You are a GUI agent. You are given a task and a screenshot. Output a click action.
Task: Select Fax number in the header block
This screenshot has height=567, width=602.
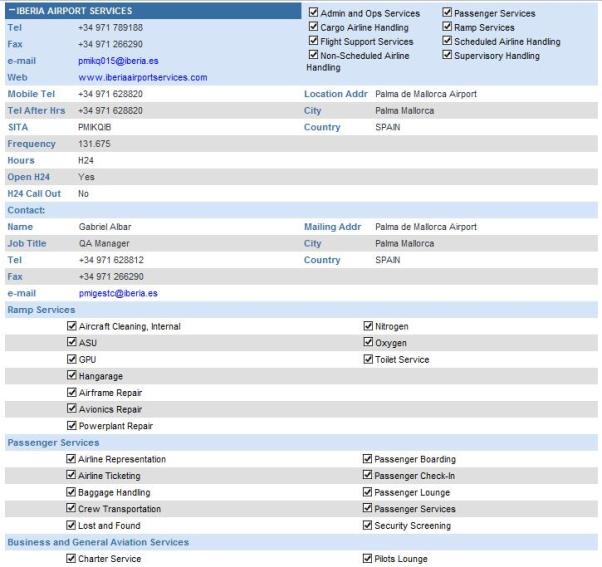coord(110,44)
